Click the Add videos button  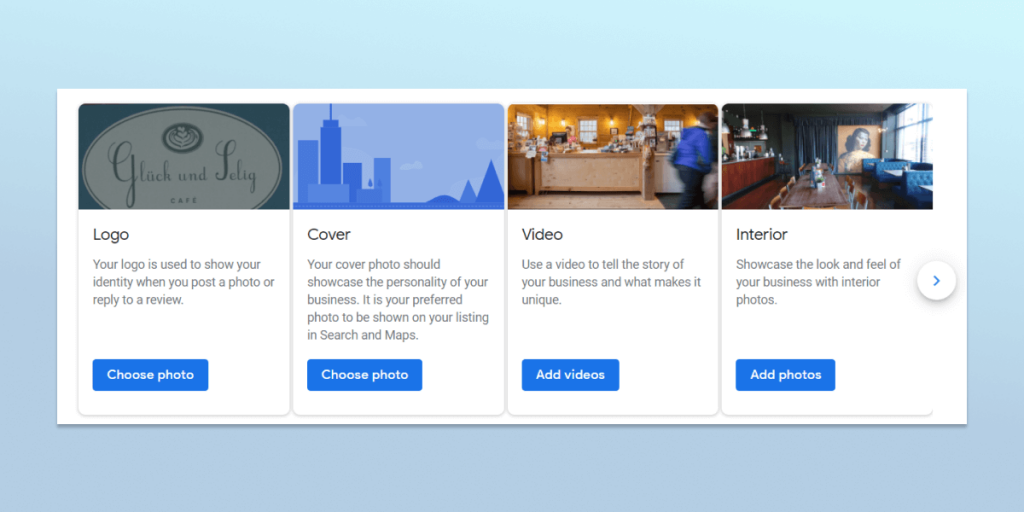tap(570, 375)
